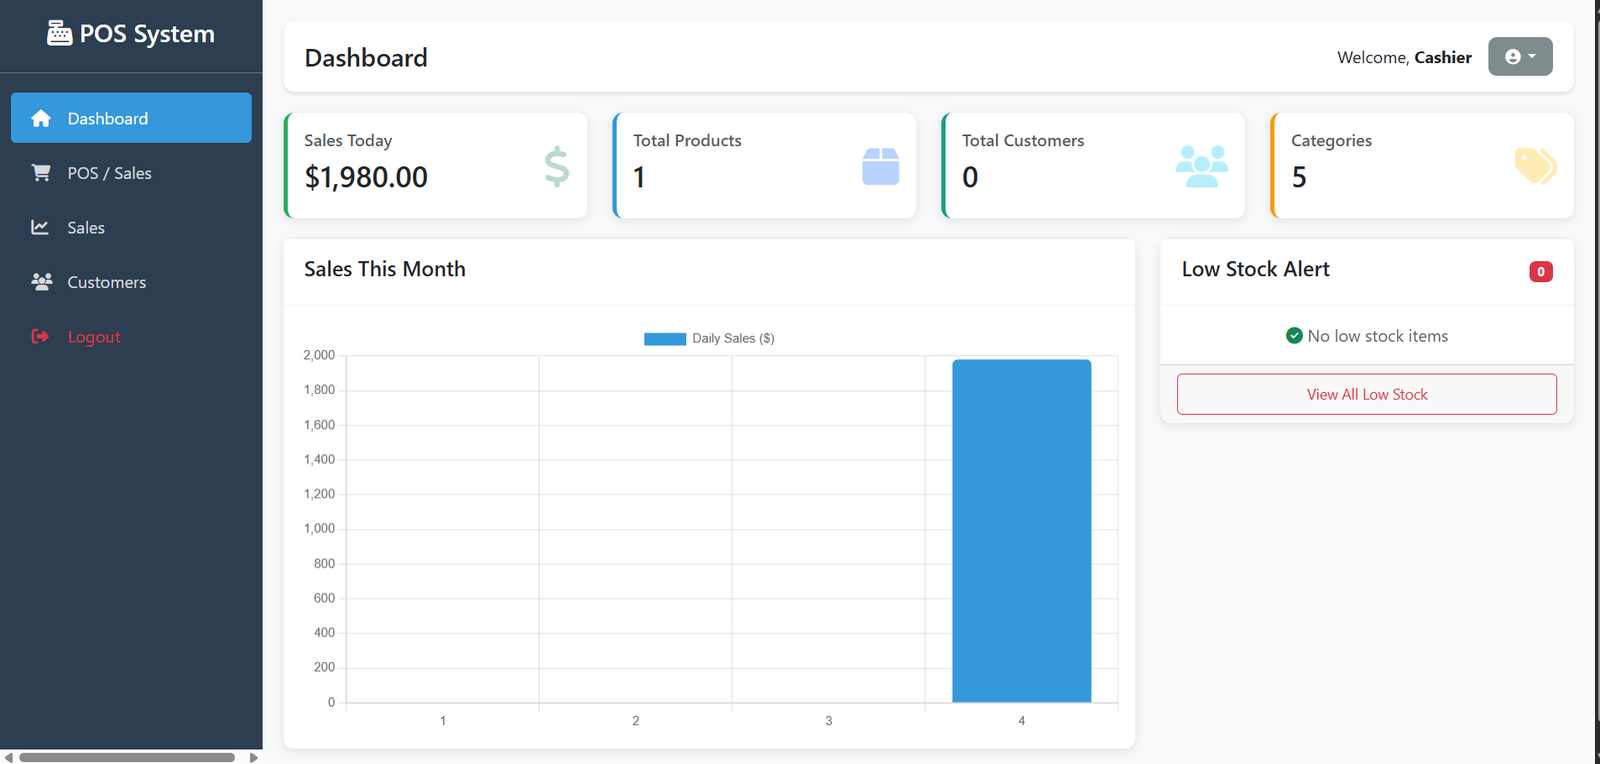
Task: Click the box icon on Total Products
Action: point(880,166)
